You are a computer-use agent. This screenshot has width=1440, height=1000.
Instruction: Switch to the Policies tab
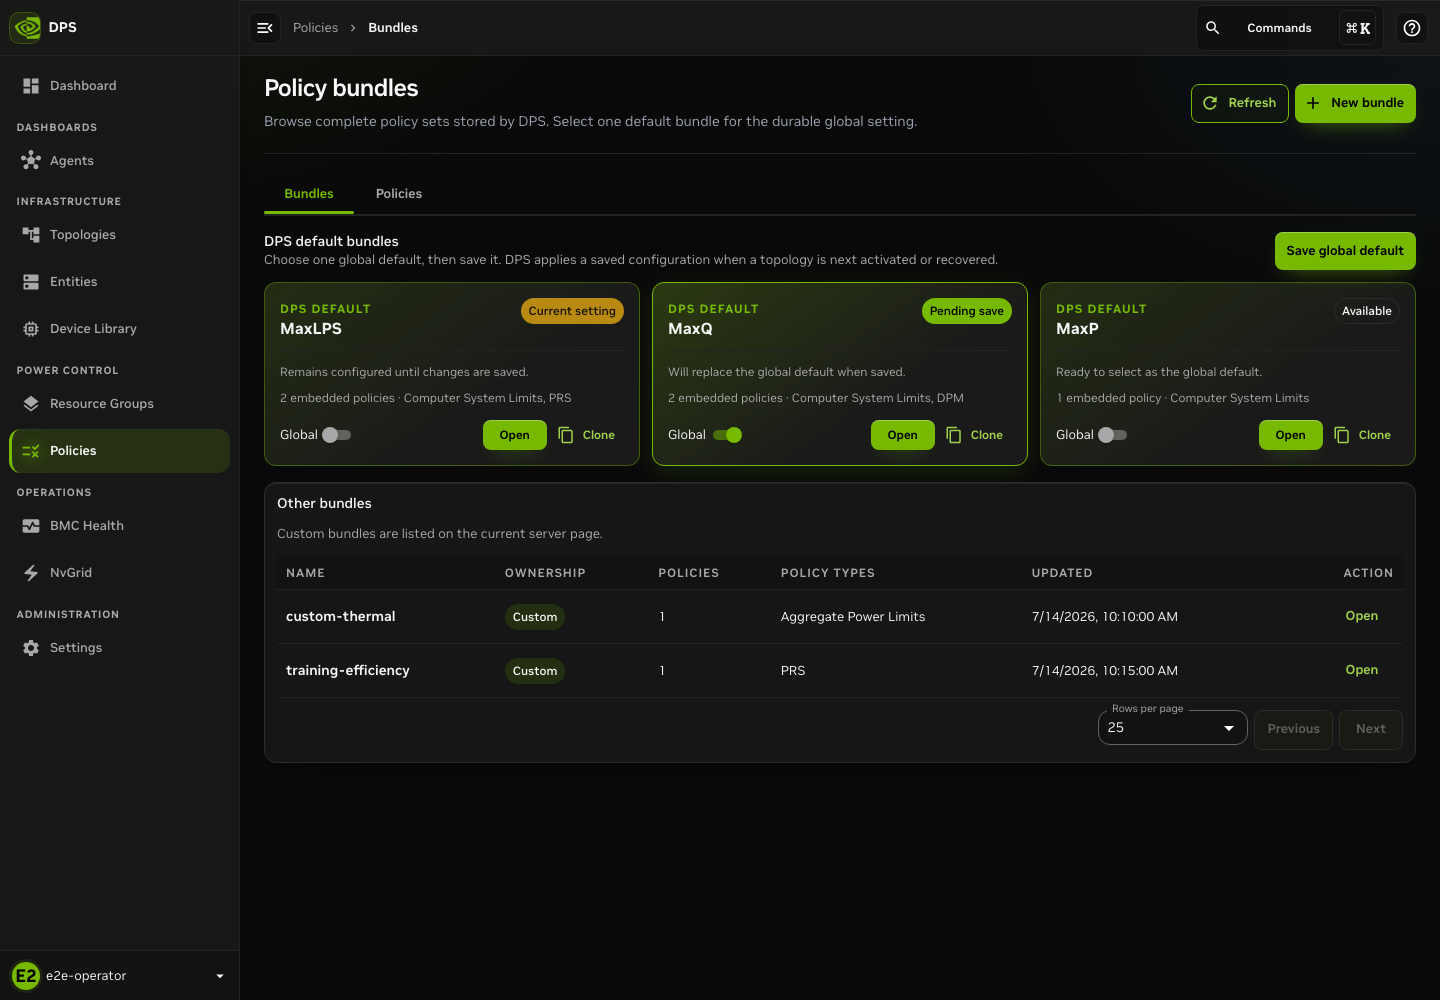point(399,194)
